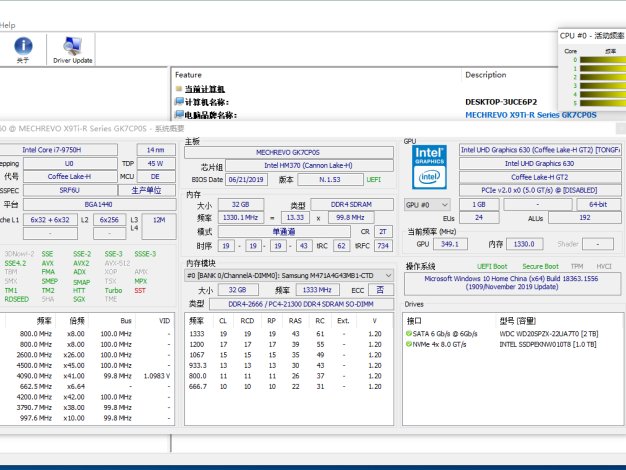Select the 933.3 memory timing row
This screenshot has width=626, height=470.
tap(289, 365)
